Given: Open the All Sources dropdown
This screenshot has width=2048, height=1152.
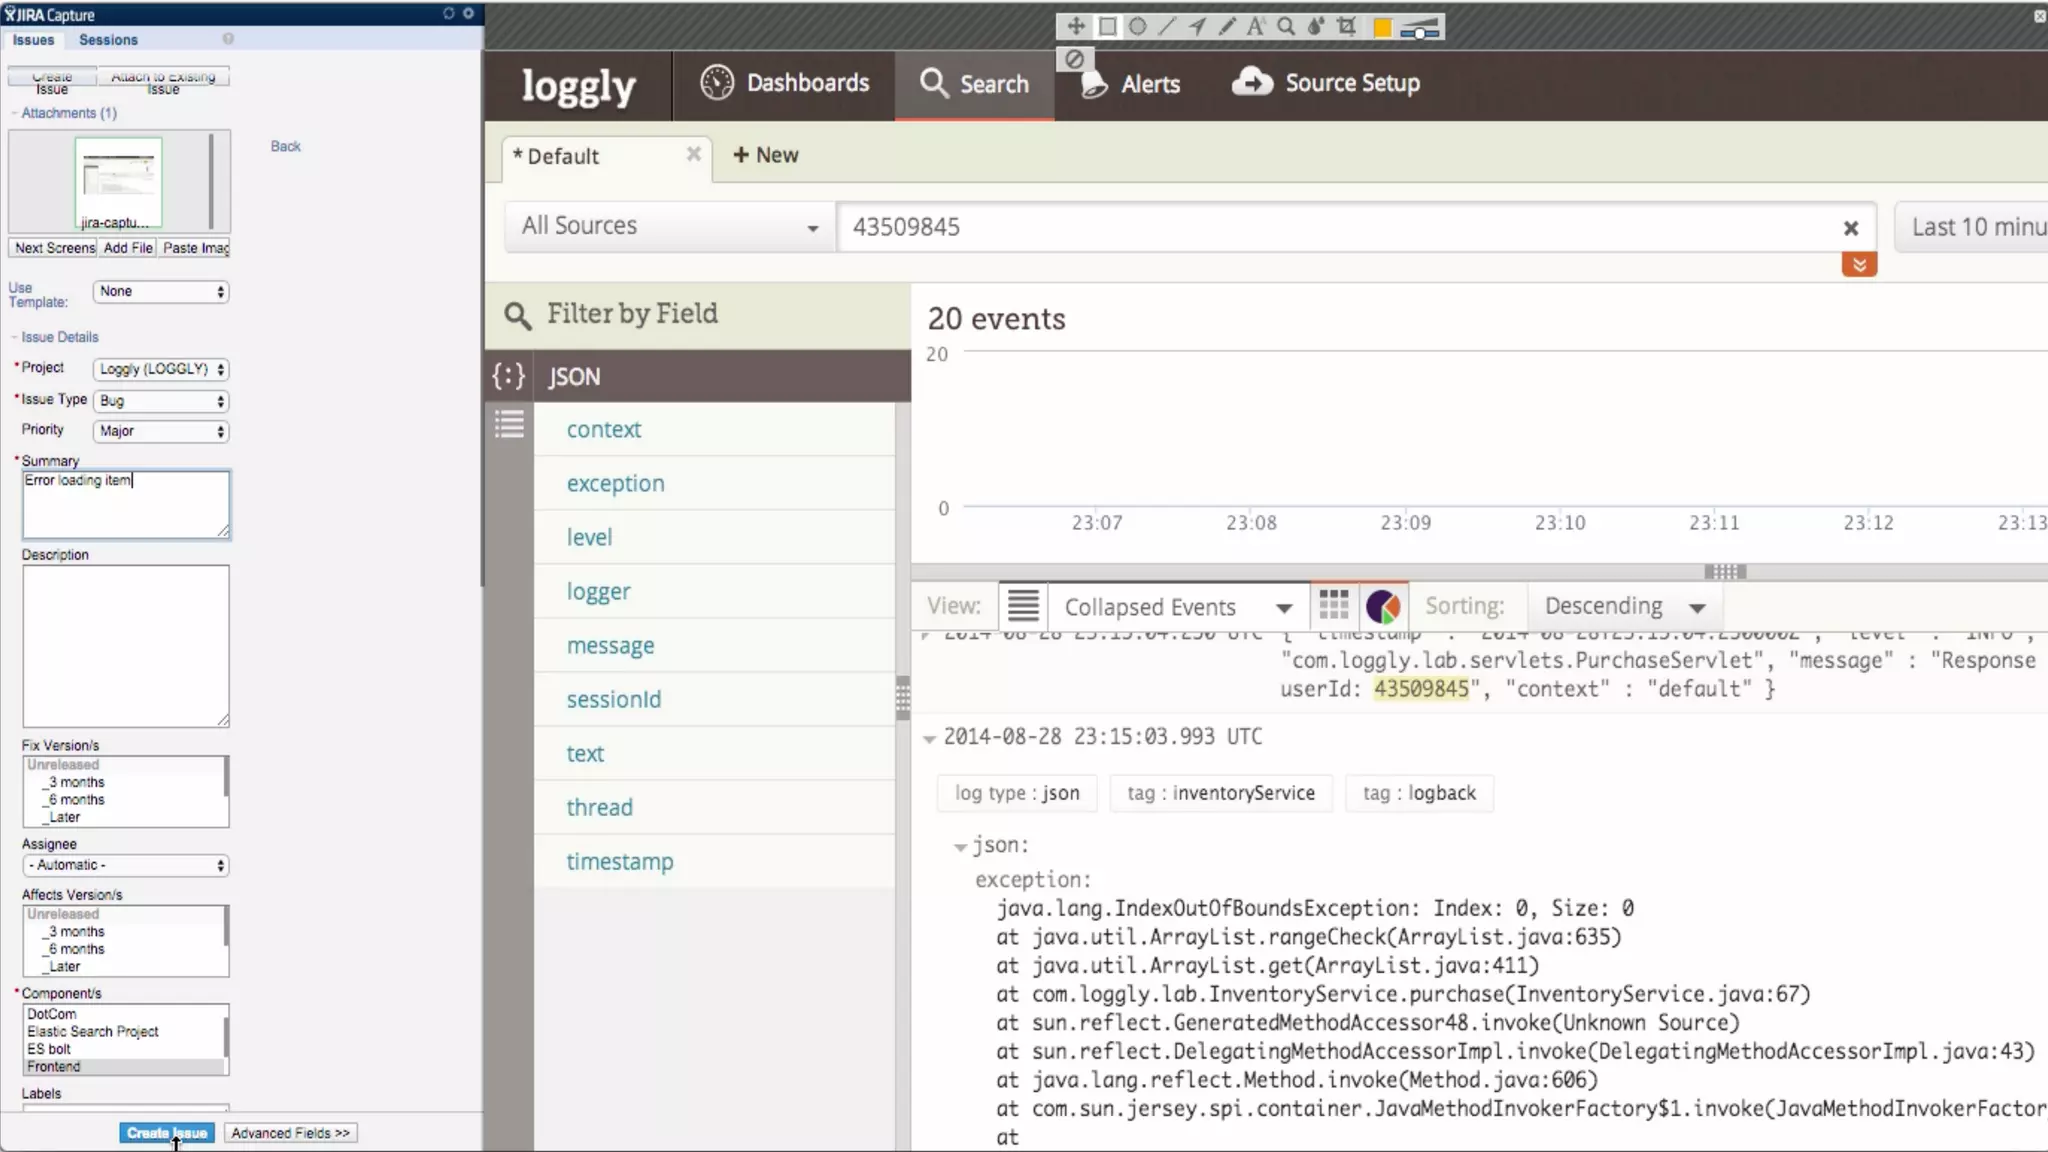Looking at the screenshot, I should [x=669, y=227].
